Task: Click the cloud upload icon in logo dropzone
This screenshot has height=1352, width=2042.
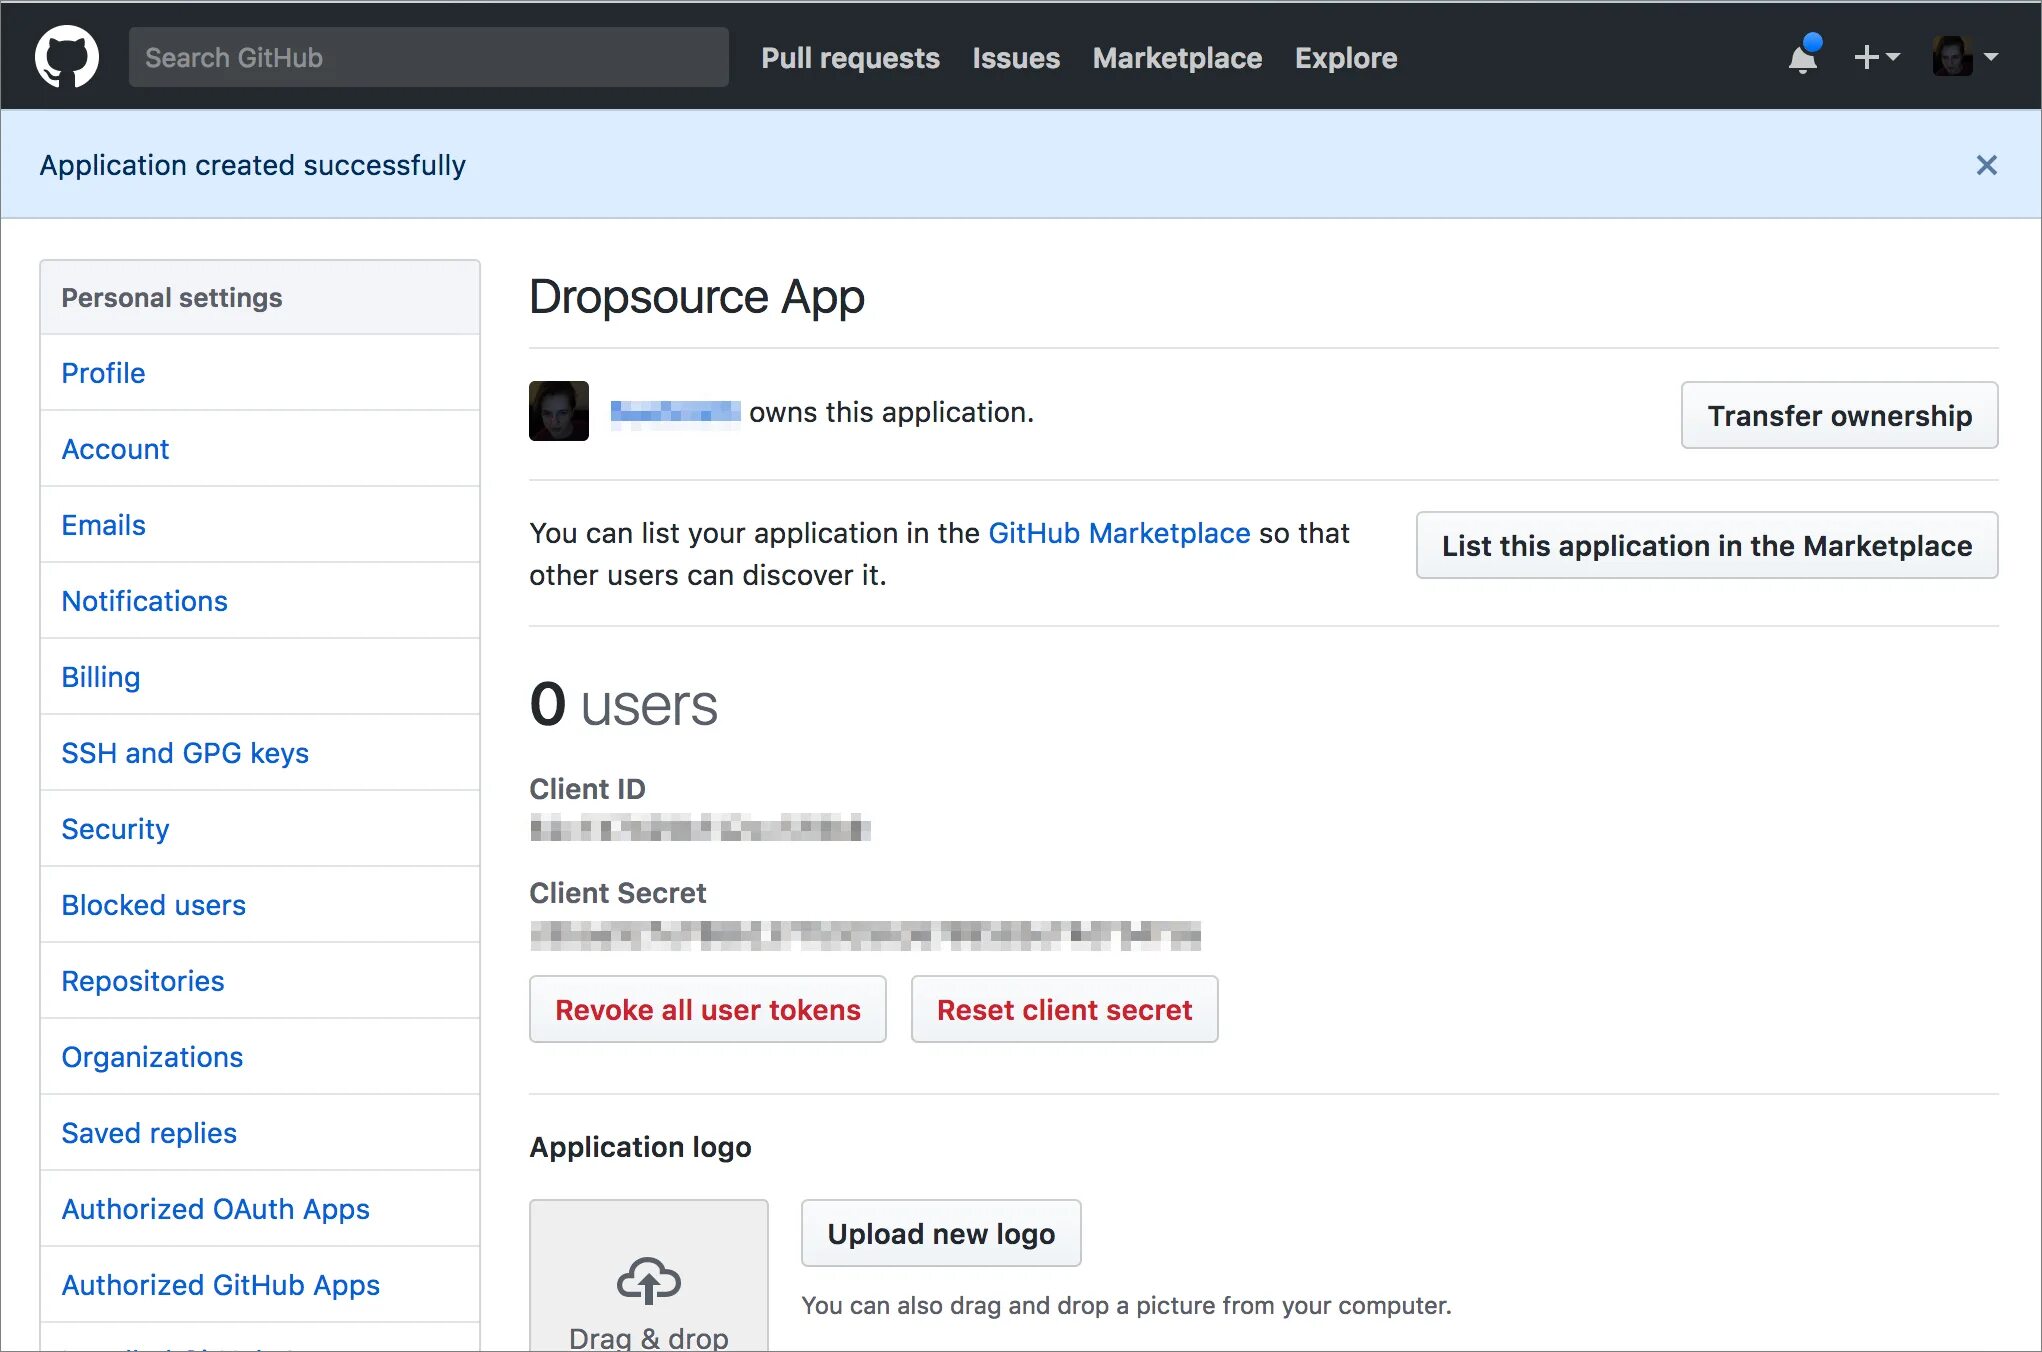Action: pos(648,1281)
